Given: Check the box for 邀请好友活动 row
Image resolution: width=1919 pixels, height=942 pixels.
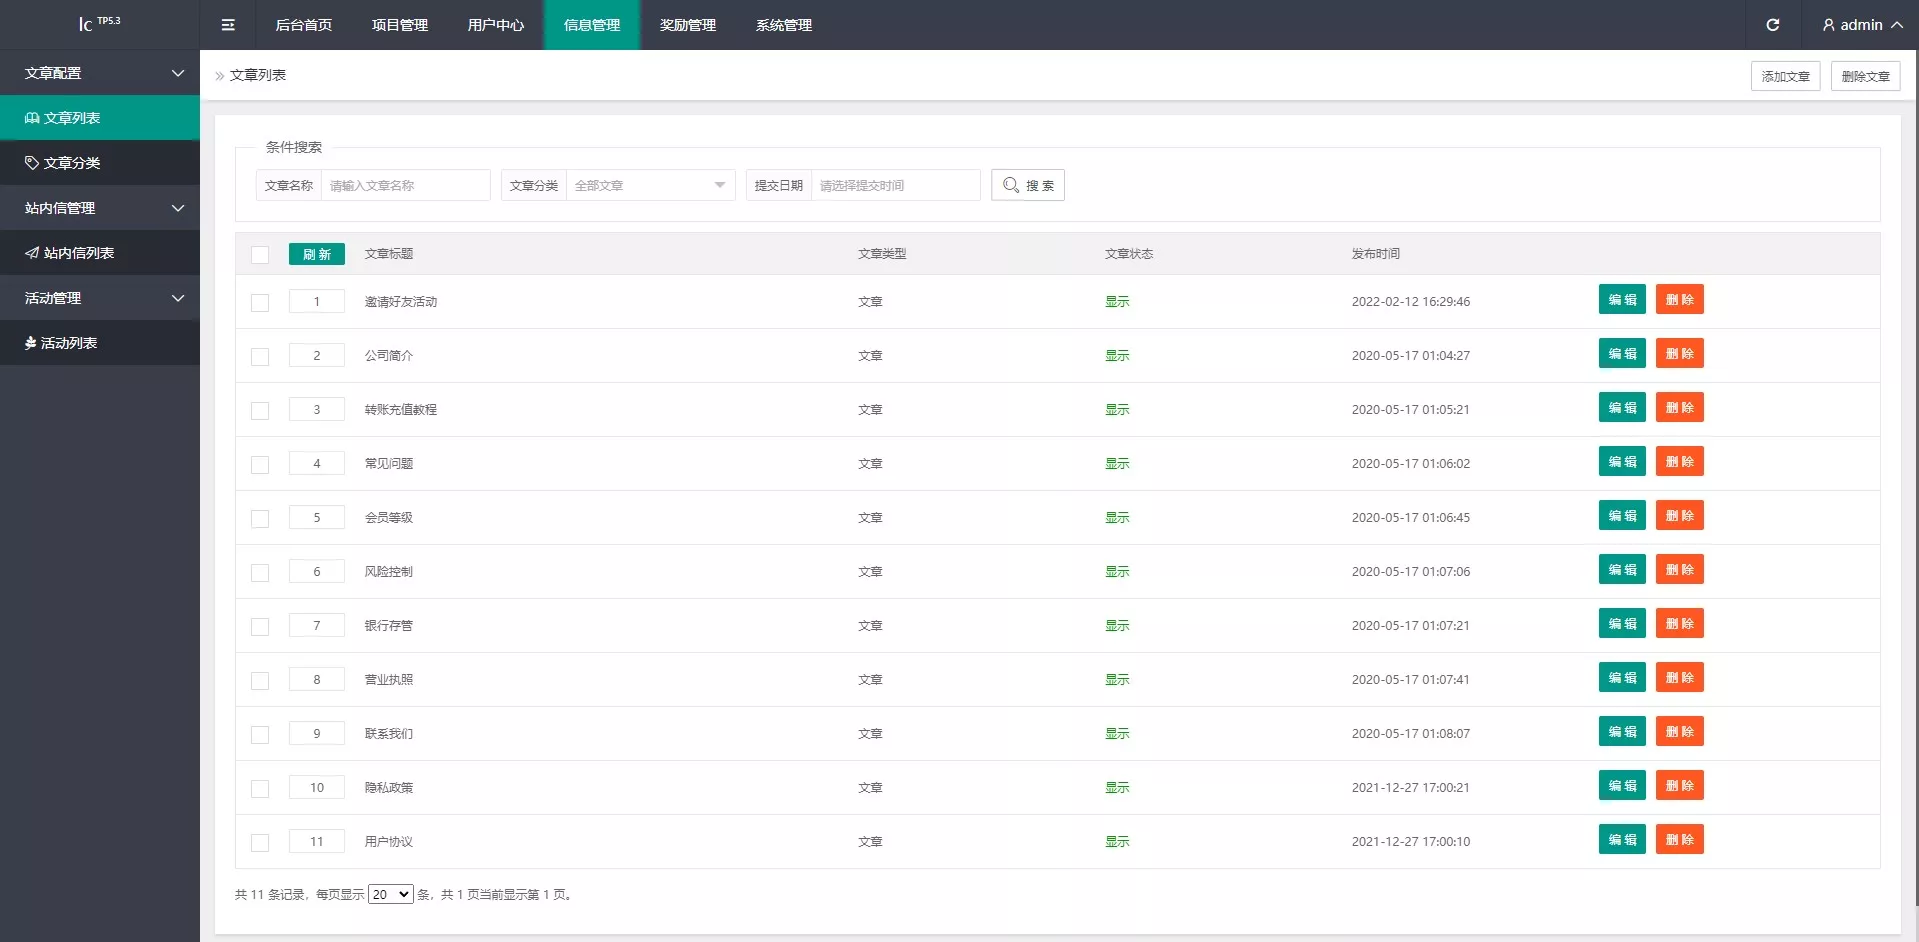Looking at the screenshot, I should pyautogui.click(x=260, y=303).
